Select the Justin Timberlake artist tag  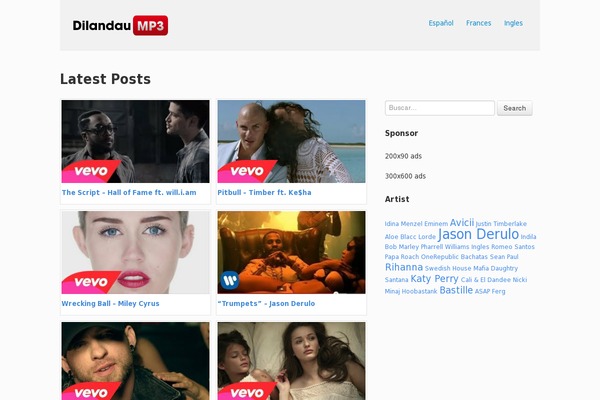coord(501,224)
